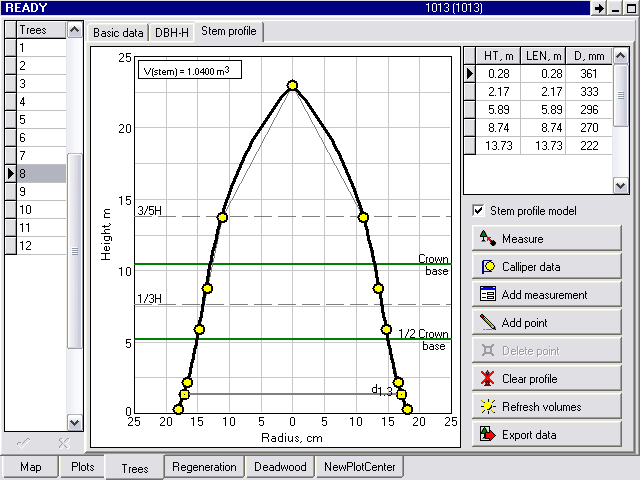
Task: Open the NewPlotCenter tab
Action: [x=360, y=467]
